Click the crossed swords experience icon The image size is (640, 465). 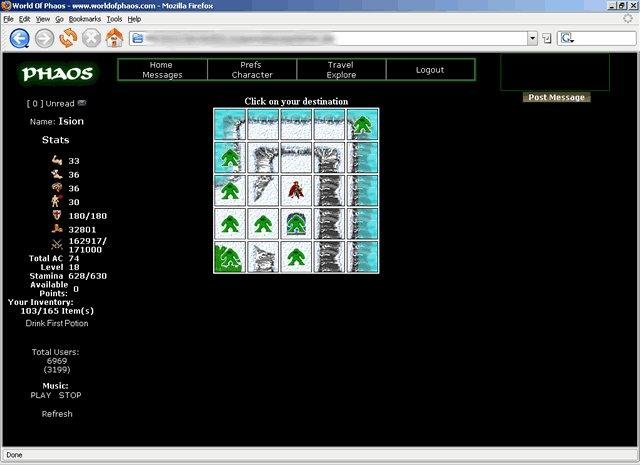tap(57, 245)
